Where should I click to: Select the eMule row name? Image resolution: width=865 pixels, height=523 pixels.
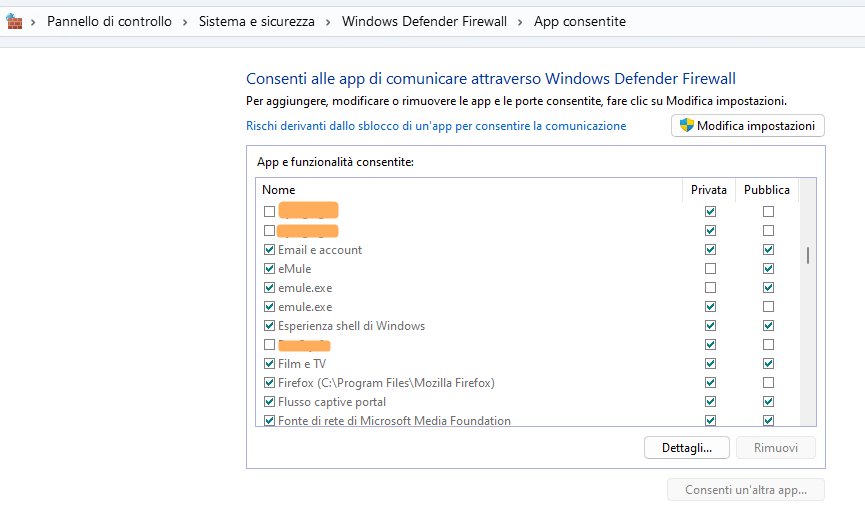(295, 269)
